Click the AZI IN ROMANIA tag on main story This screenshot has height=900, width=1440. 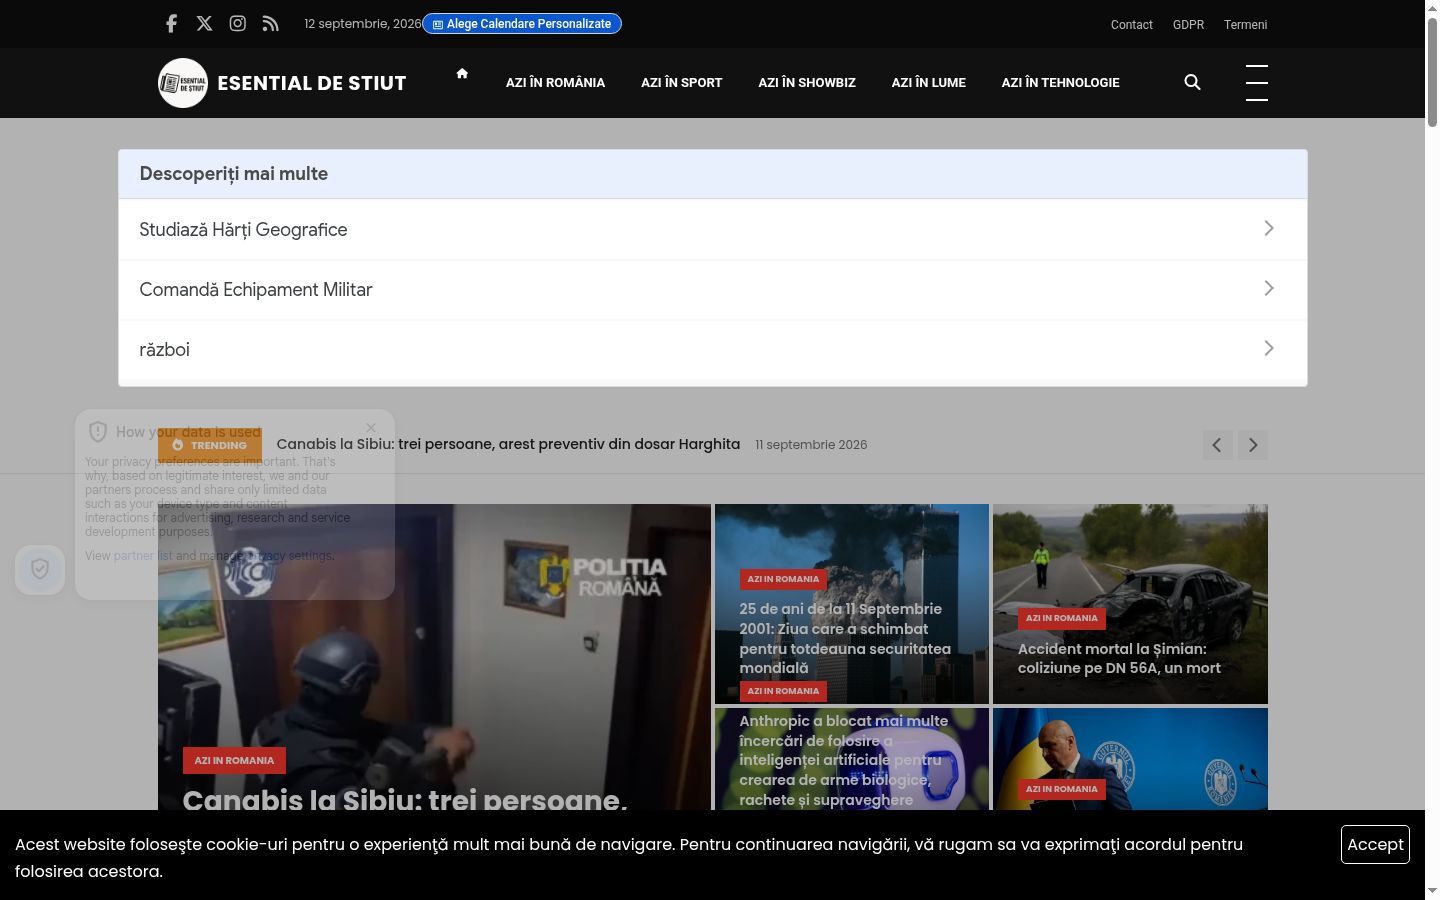[x=234, y=761]
